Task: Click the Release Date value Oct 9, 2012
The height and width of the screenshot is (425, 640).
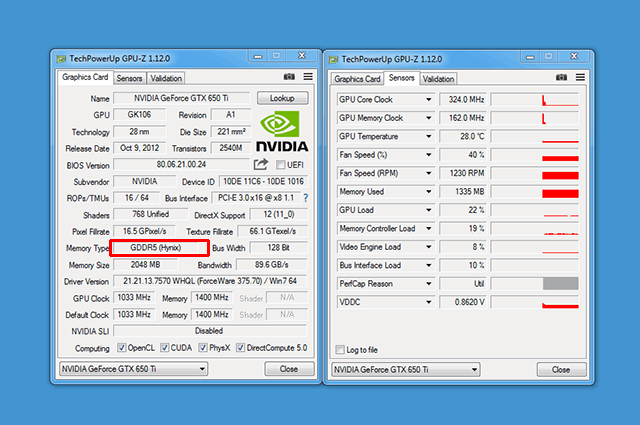Action: [x=139, y=148]
